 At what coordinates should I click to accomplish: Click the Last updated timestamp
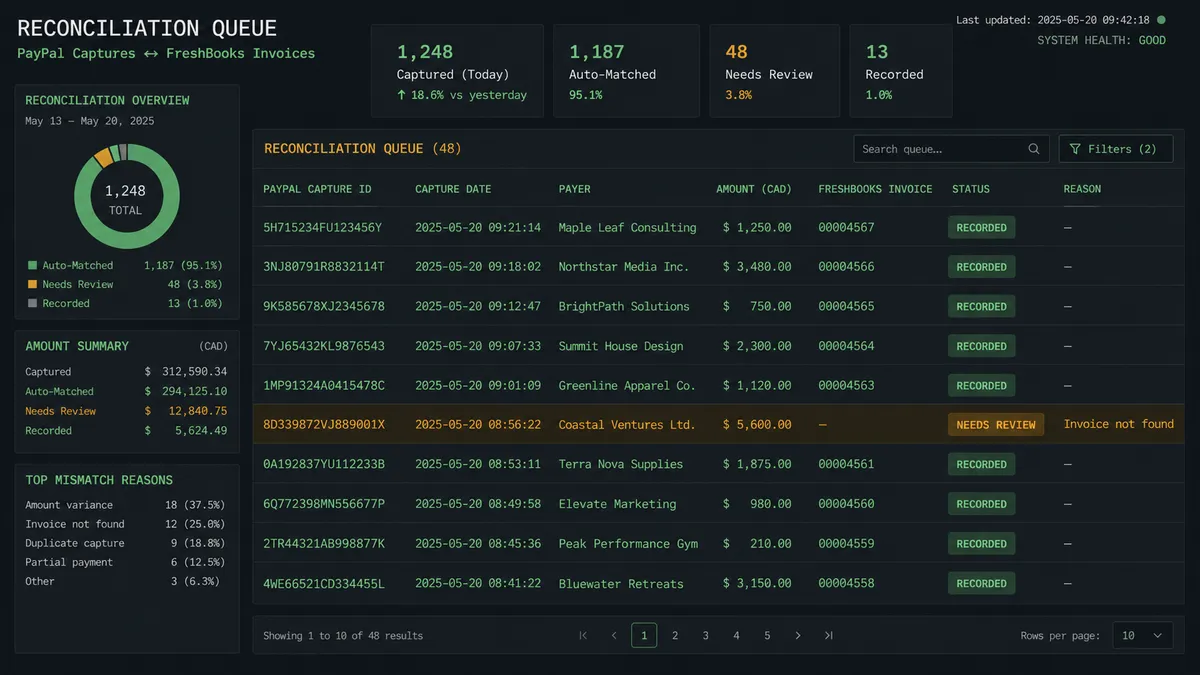pyautogui.click(x=1053, y=20)
